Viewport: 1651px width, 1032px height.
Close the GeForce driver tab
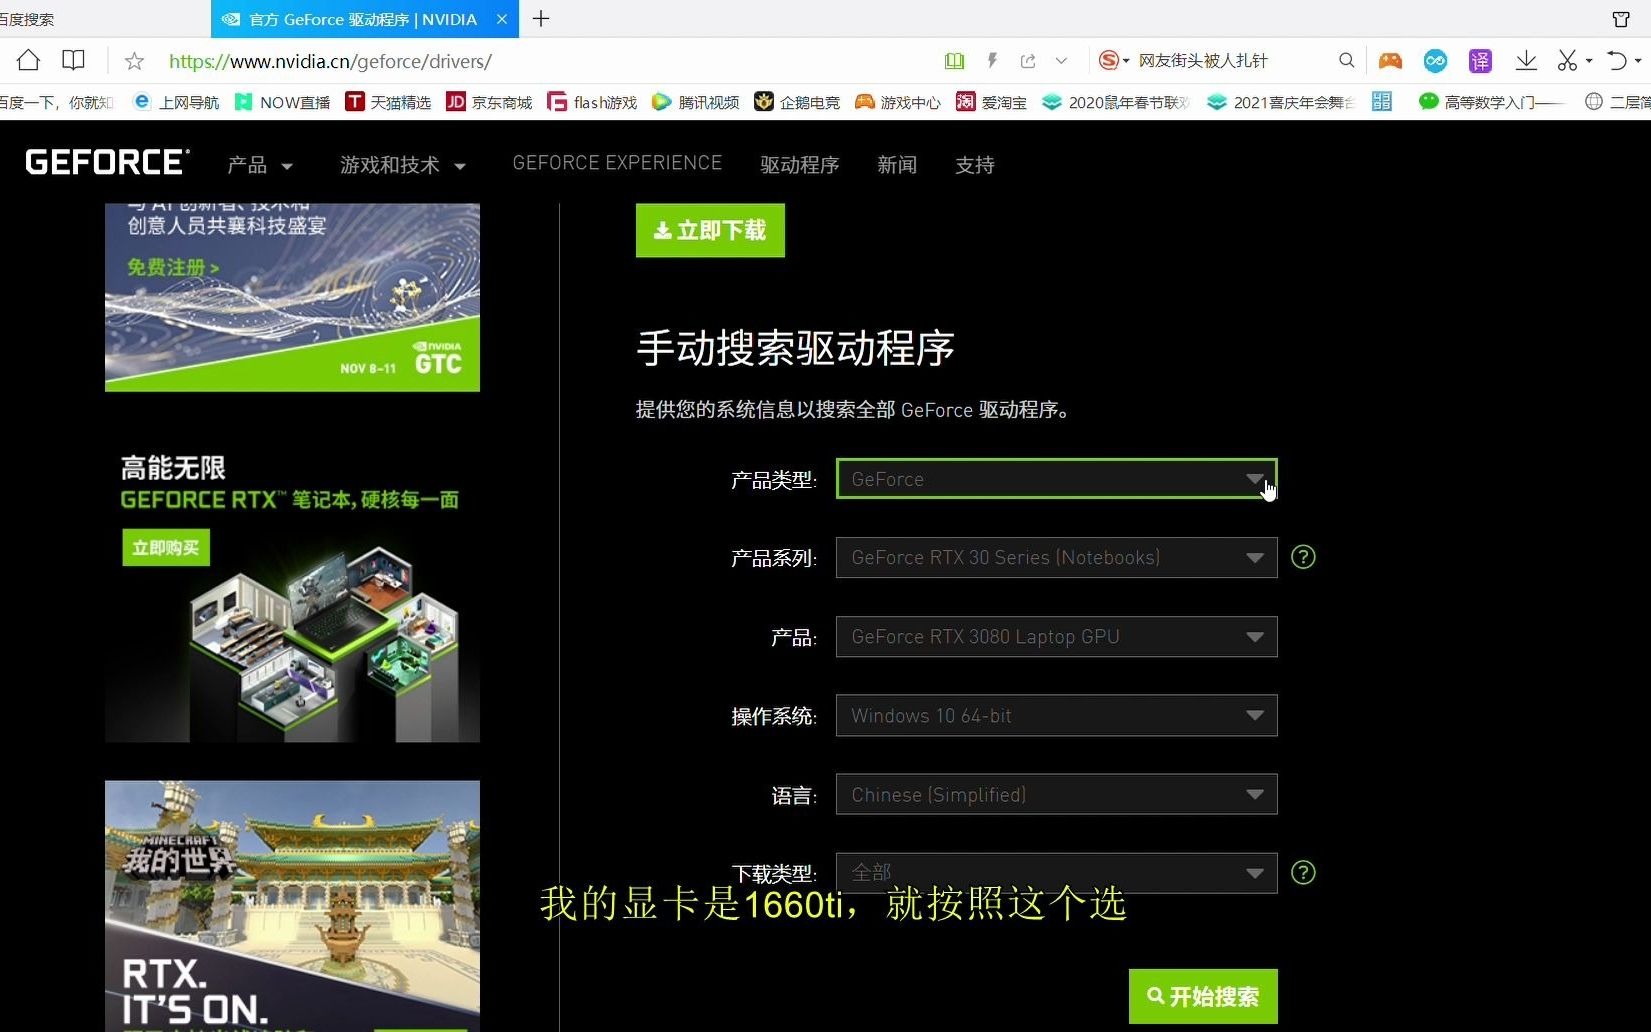tap(502, 19)
